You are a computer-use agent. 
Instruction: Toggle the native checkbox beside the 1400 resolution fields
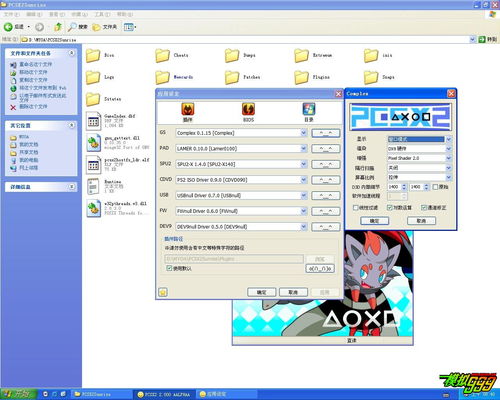[435, 187]
